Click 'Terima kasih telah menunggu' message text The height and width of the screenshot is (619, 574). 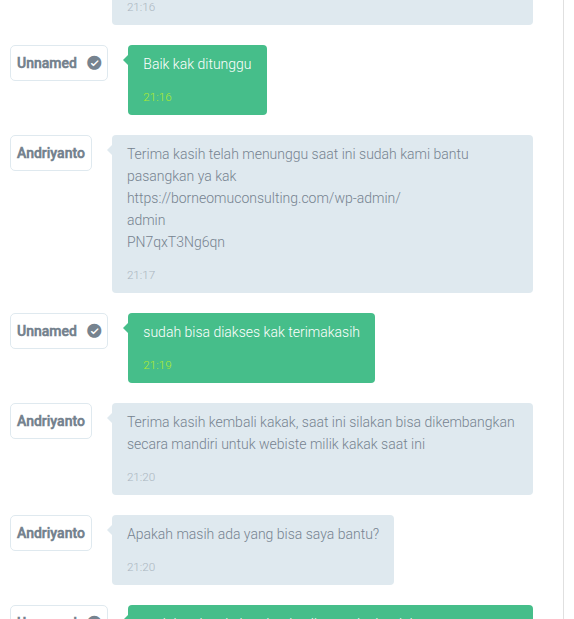pos(298,165)
